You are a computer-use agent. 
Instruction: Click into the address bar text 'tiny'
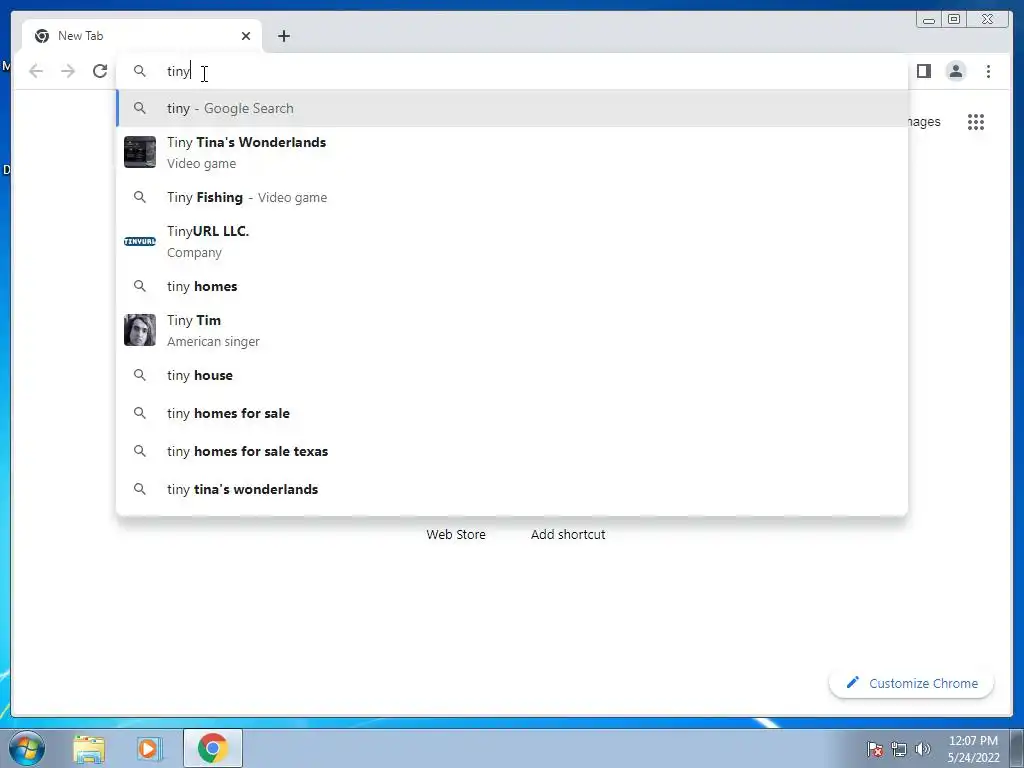coord(178,71)
